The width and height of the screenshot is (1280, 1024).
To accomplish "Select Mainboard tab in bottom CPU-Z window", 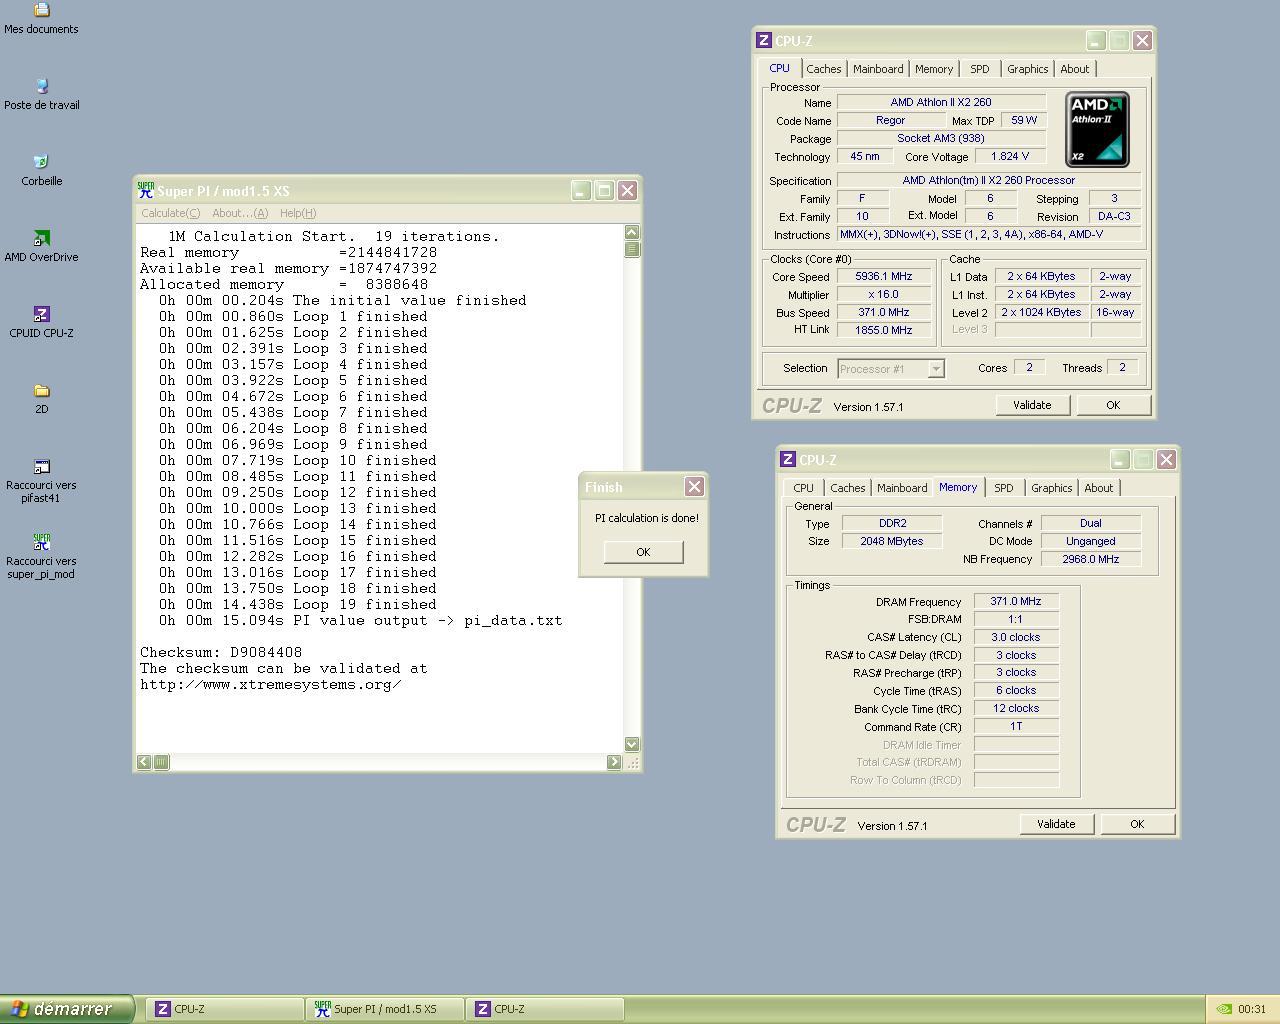I will tap(902, 488).
